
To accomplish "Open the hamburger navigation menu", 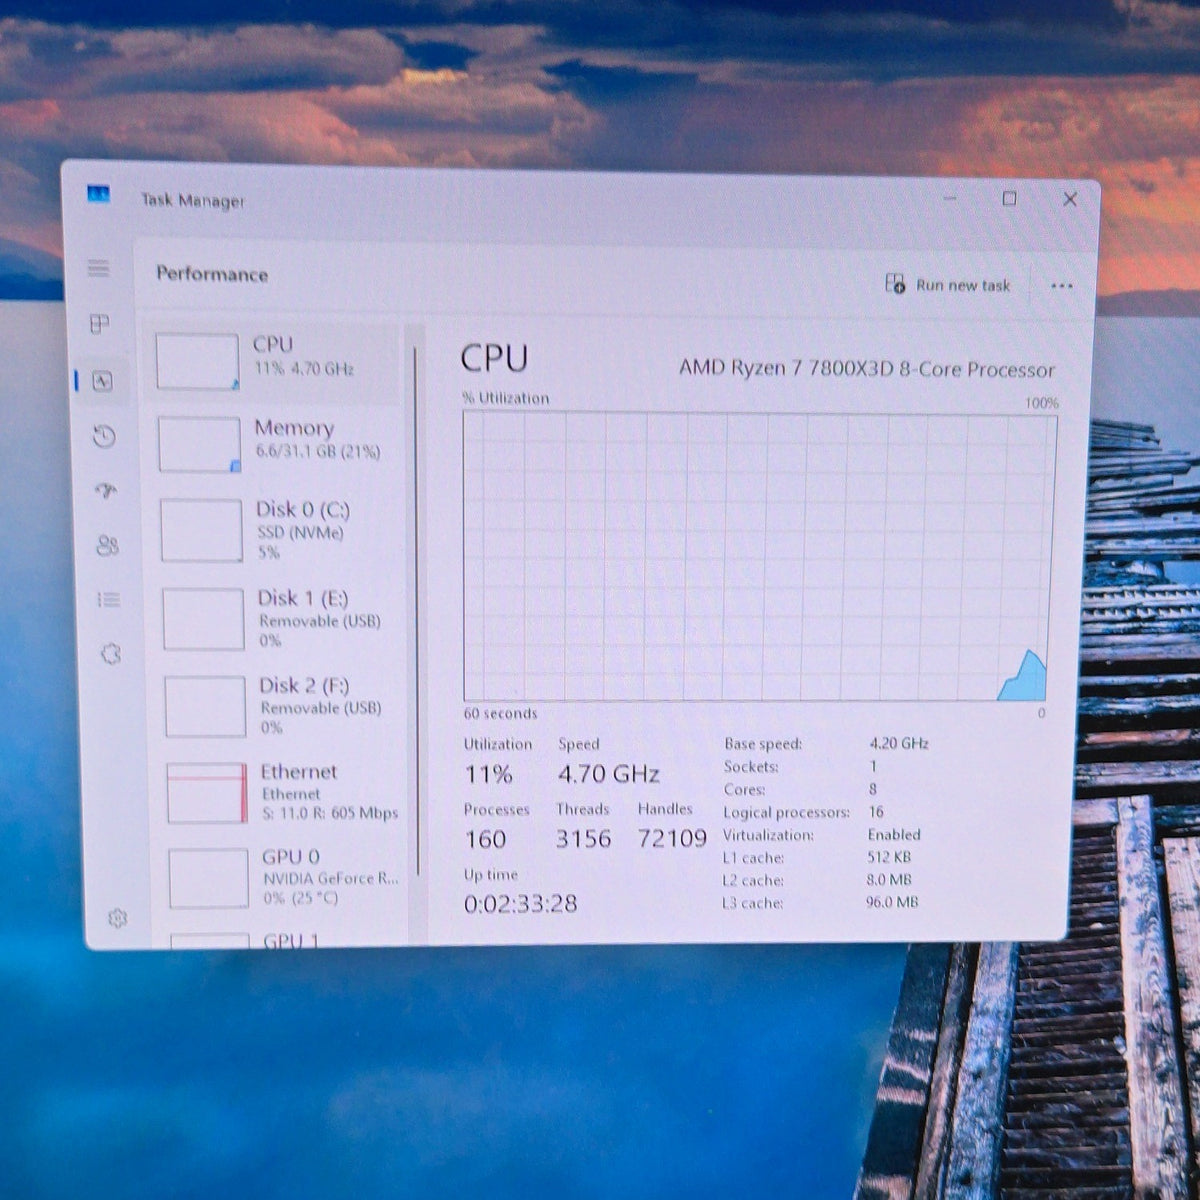I will point(98,268).
